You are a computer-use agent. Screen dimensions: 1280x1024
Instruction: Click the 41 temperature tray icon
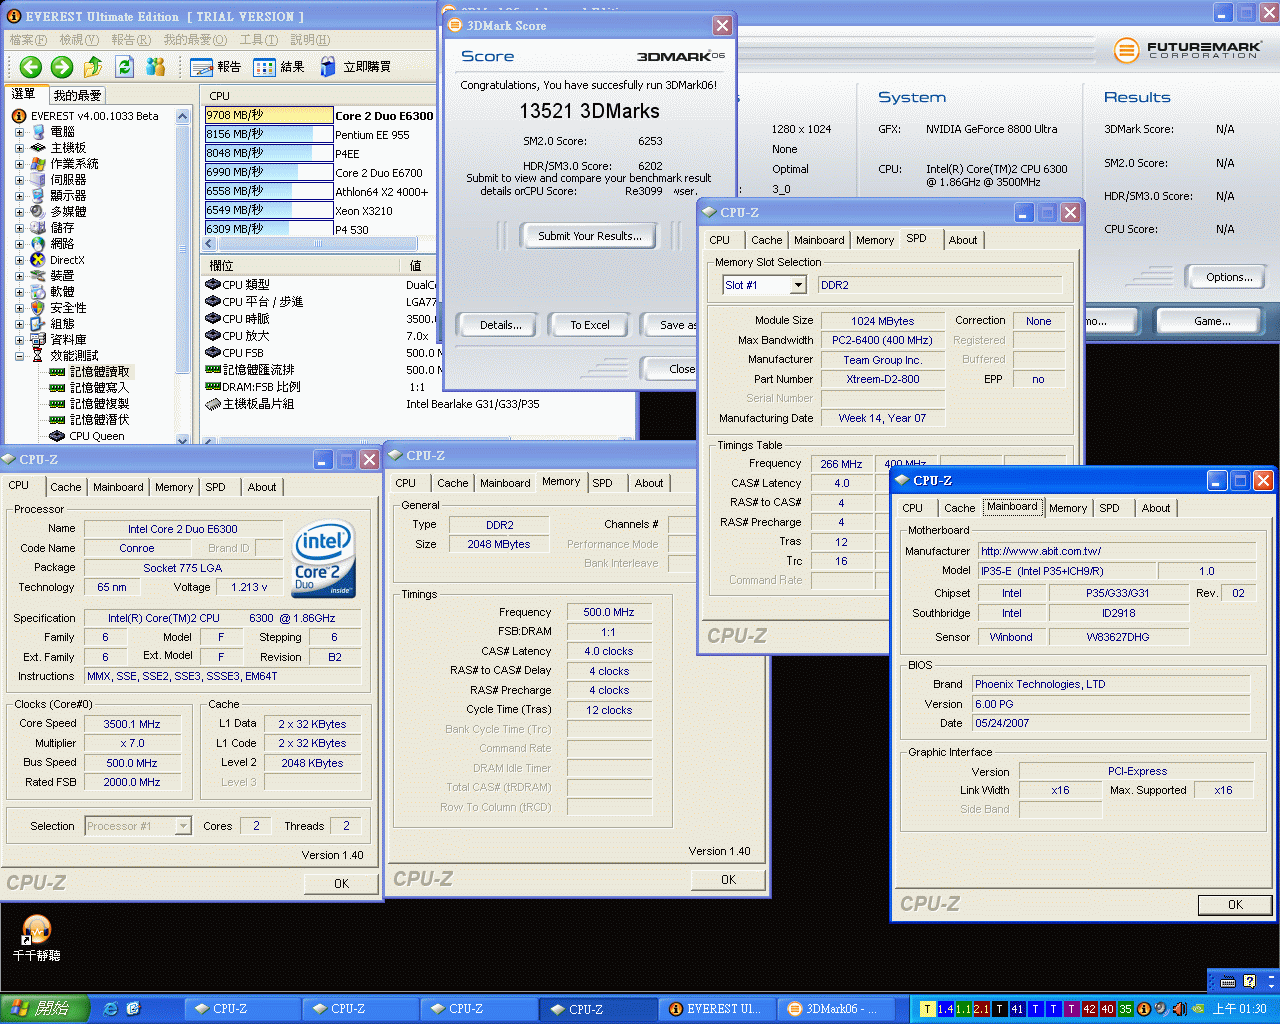point(1017,1009)
